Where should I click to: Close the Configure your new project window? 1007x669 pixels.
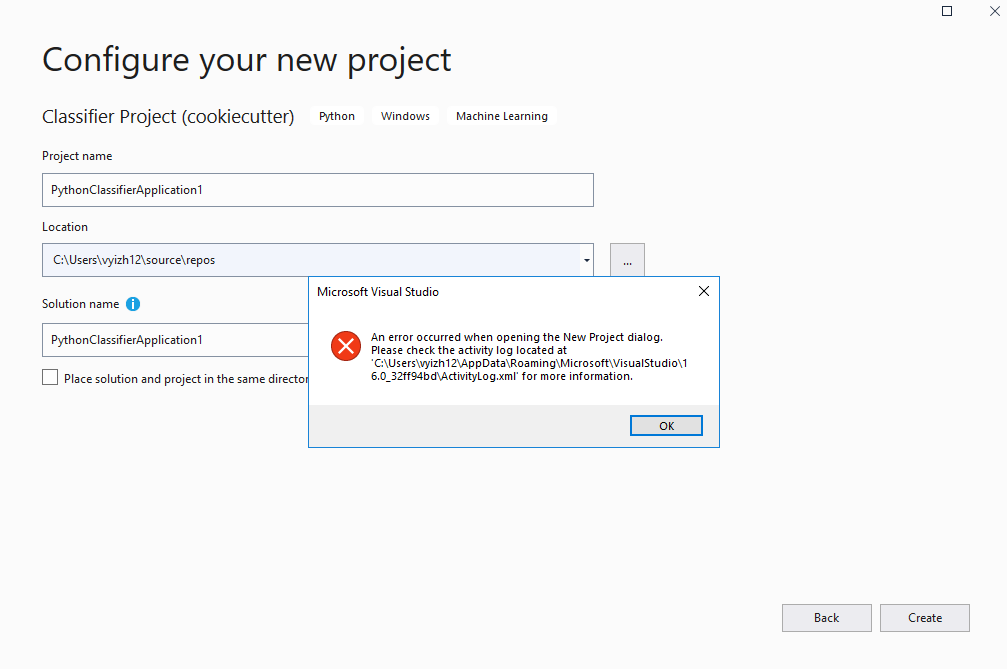[x=995, y=11]
